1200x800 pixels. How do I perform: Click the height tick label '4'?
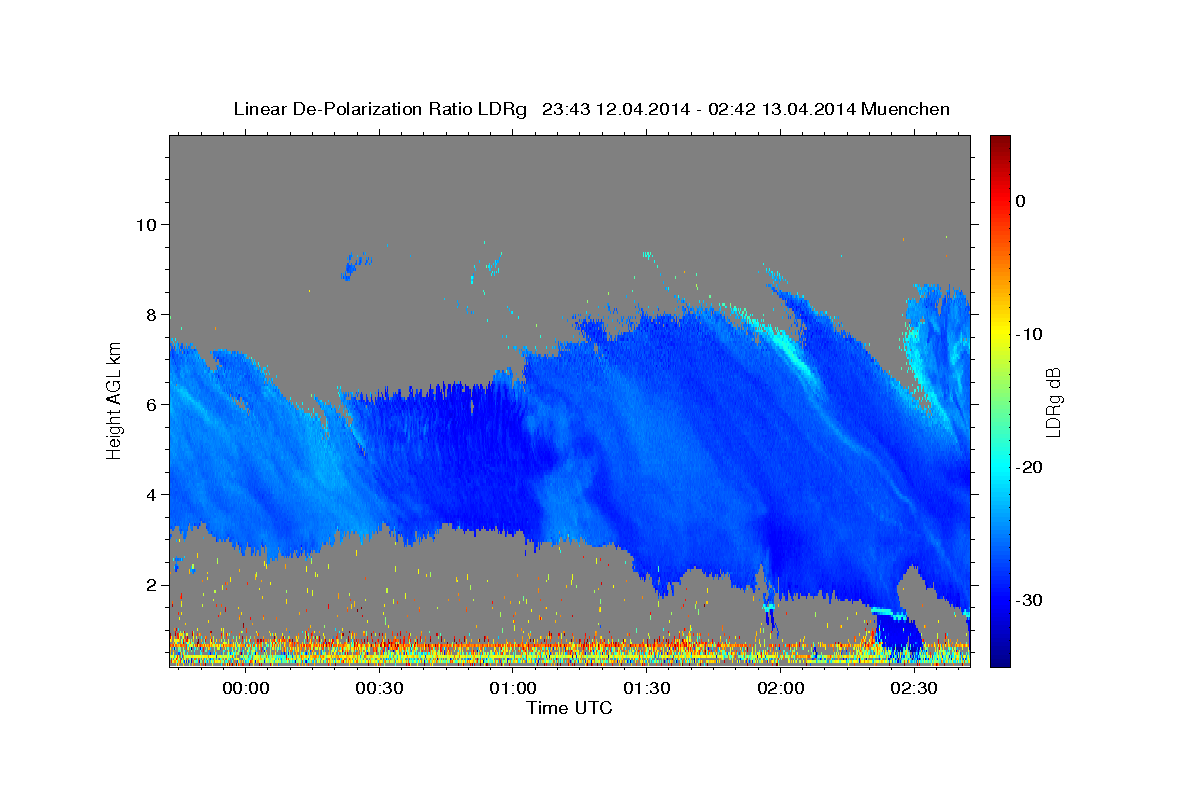click(150, 494)
